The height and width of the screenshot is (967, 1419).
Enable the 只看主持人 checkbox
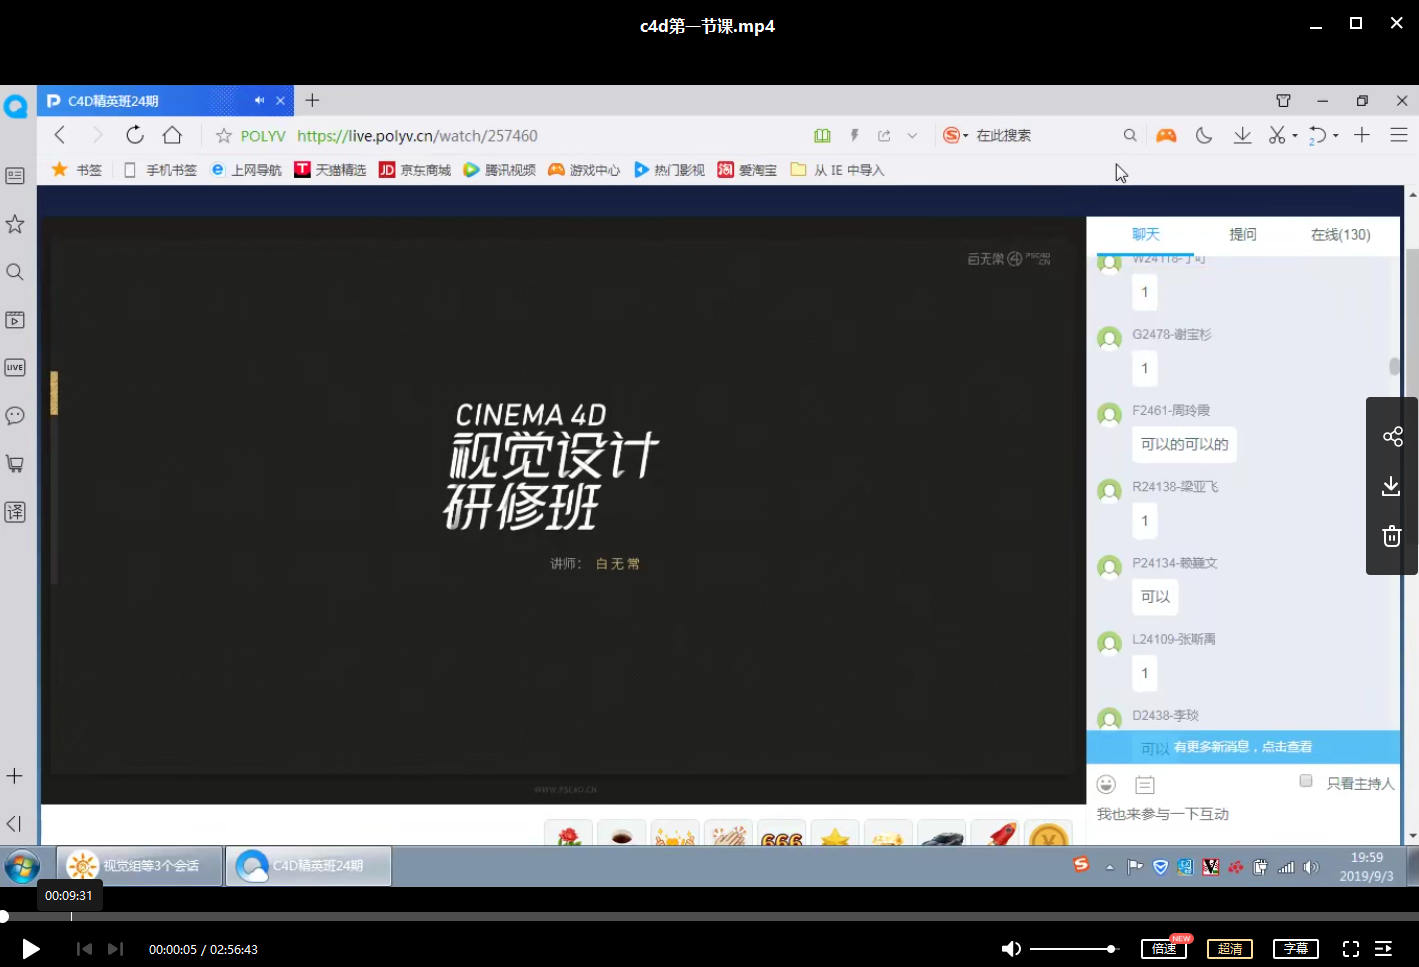pyautogui.click(x=1305, y=781)
